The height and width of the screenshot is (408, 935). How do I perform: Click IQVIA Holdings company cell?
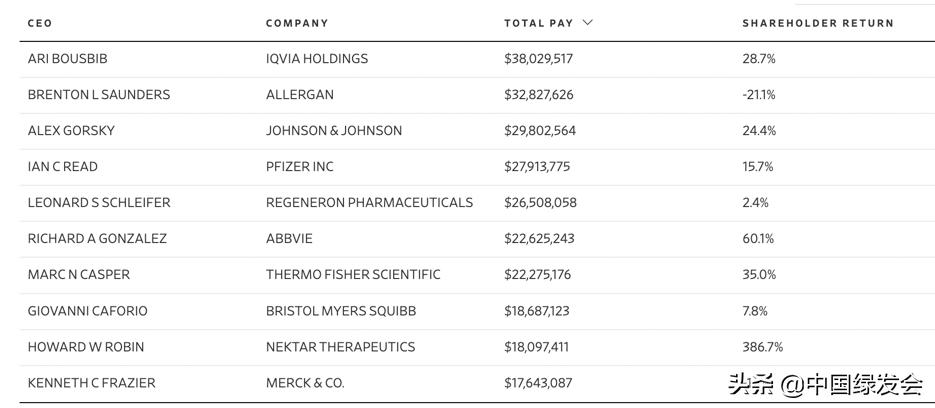(x=317, y=59)
